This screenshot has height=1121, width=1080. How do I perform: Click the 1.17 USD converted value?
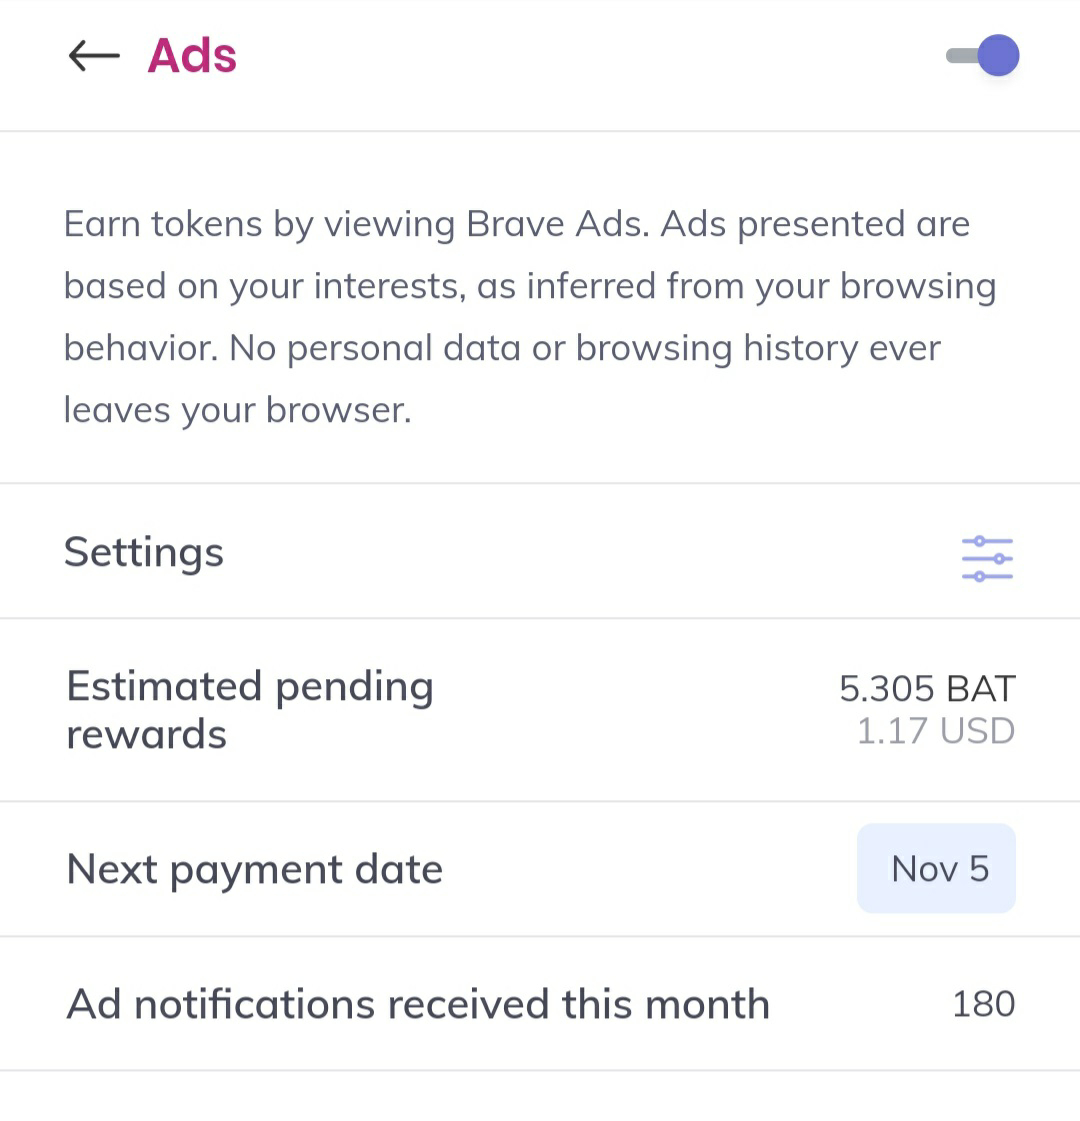click(936, 731)
